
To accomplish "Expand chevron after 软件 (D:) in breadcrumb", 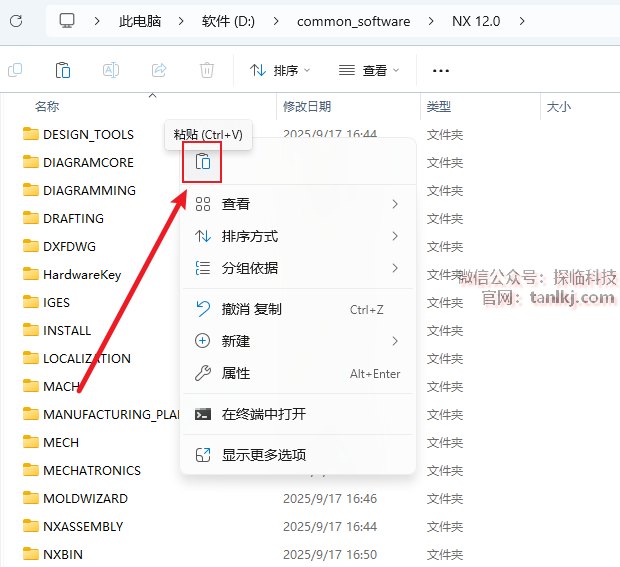I will point(276,21).
